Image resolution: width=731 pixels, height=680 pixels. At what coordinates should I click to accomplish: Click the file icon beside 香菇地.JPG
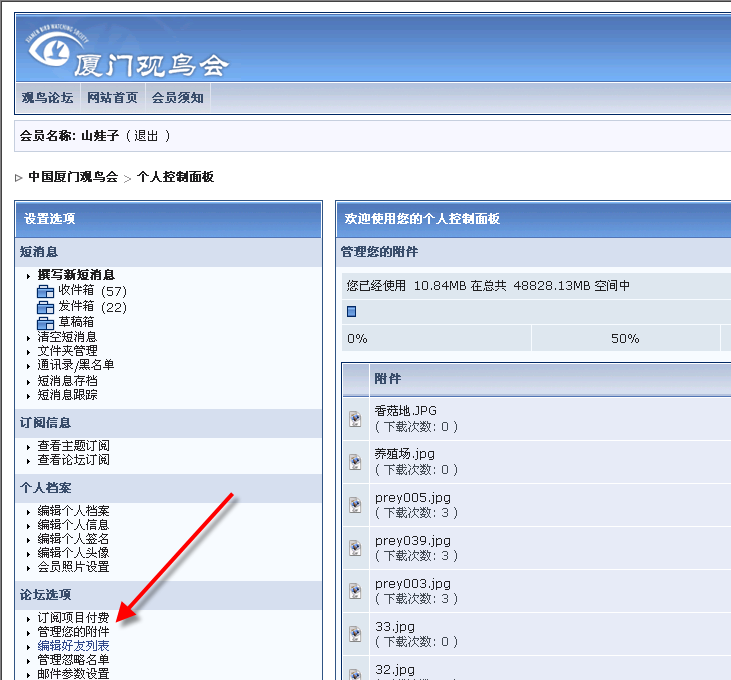[x=355, y=419]
